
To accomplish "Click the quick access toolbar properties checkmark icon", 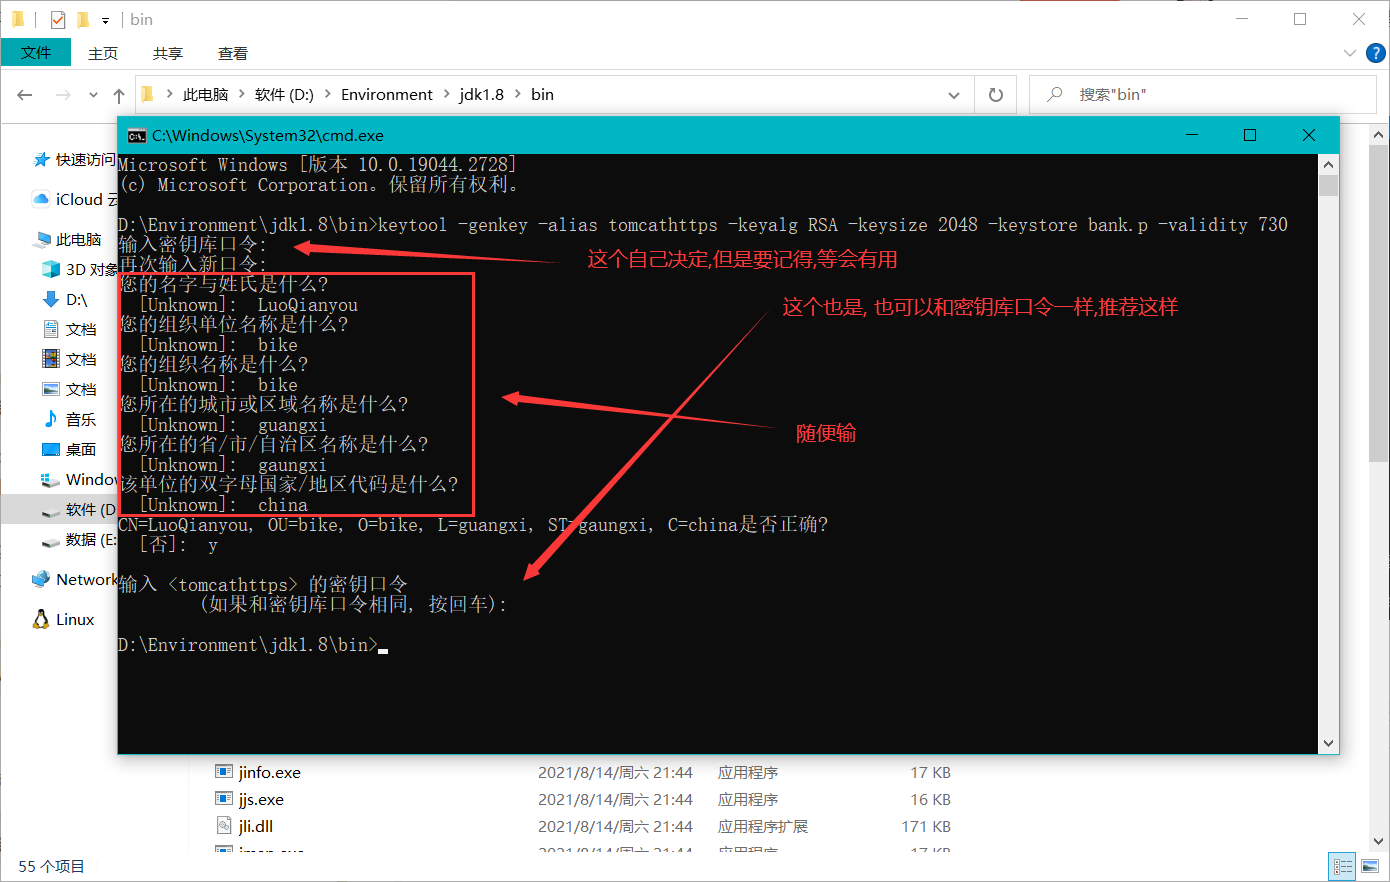I will tap(58, 19).
